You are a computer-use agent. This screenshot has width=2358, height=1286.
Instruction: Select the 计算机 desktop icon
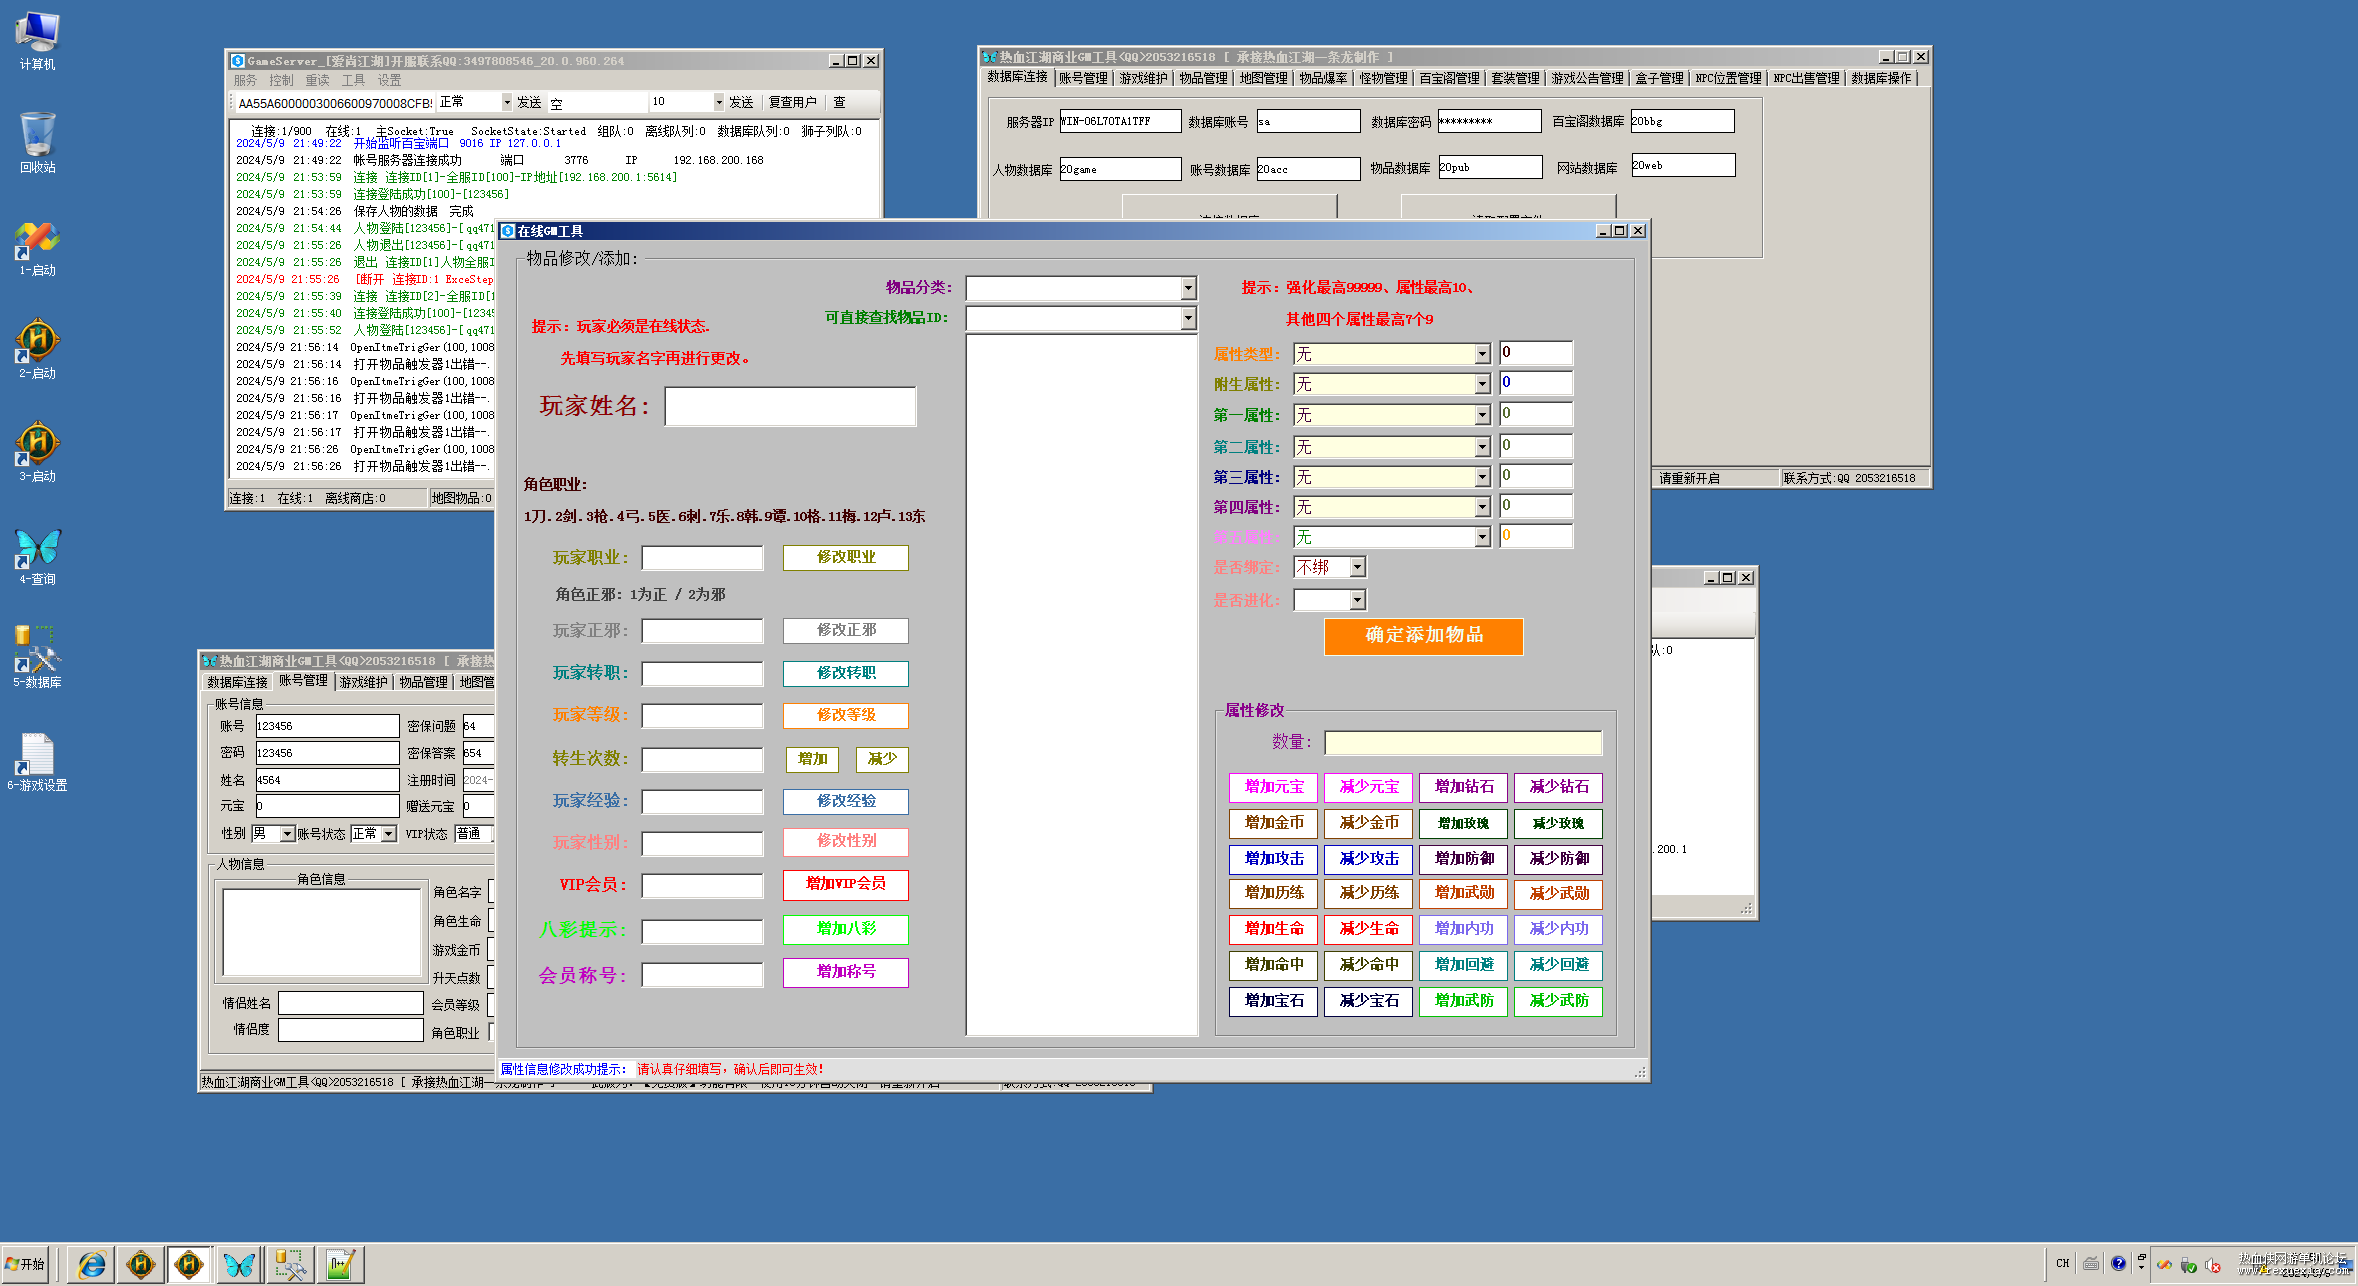38,41
